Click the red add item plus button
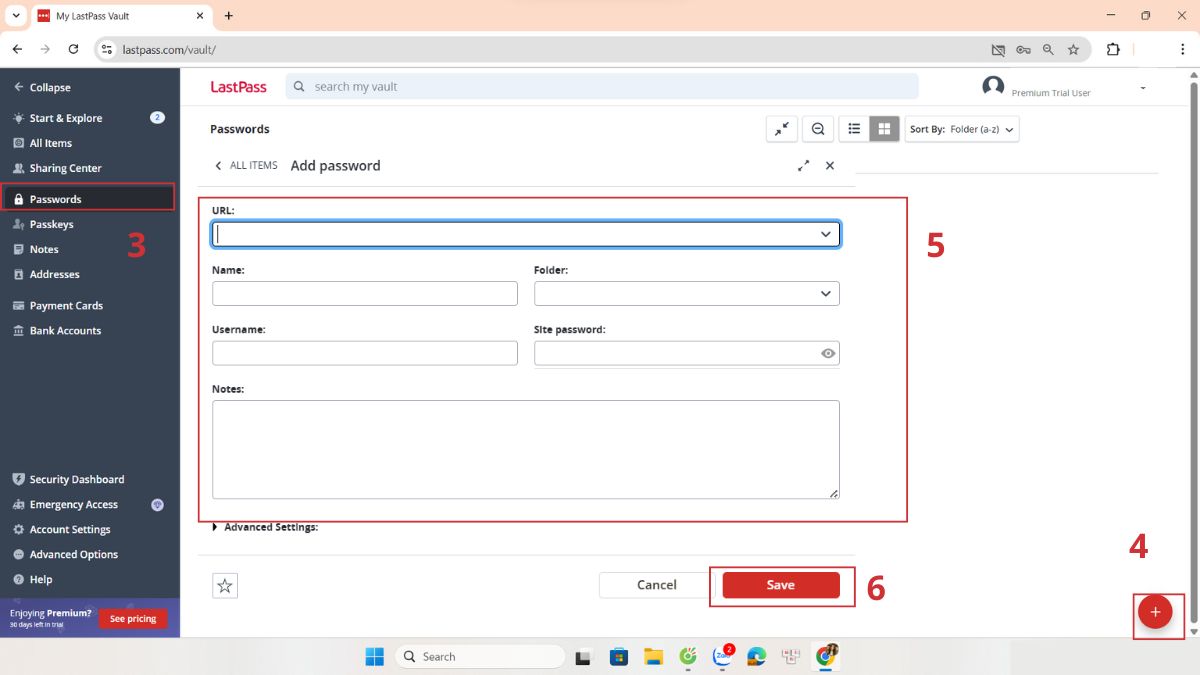The width and height of the screenshot is (1200, 675). coord(1155,611)
